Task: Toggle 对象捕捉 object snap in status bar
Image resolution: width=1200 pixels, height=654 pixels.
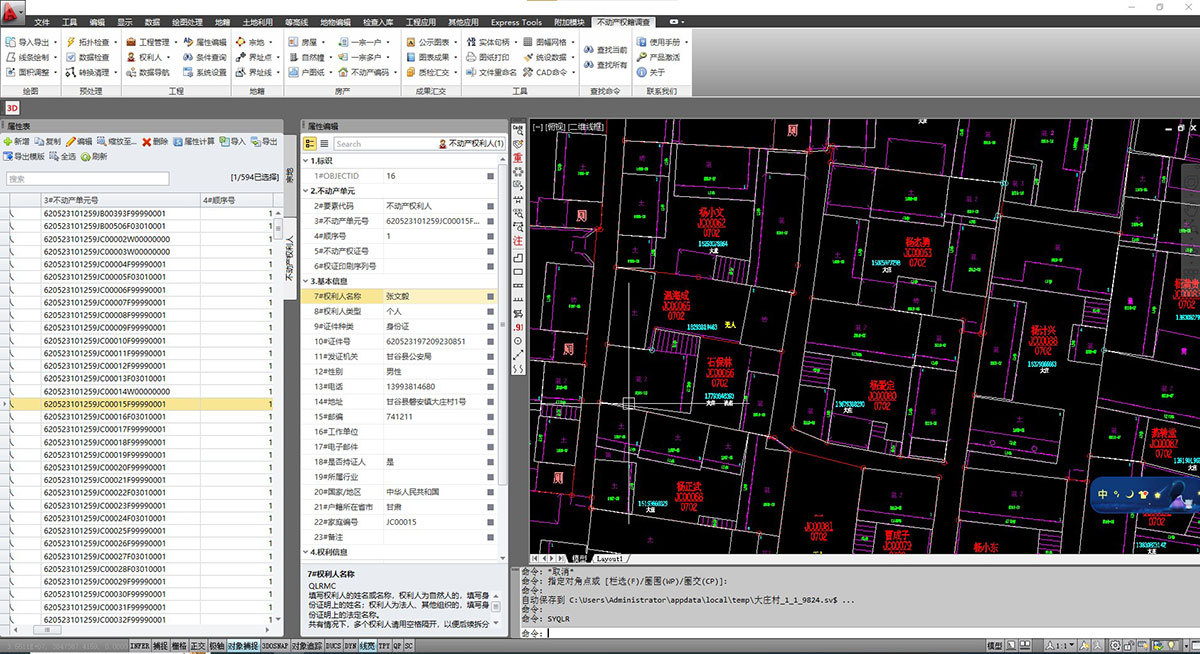Action: point(242,647)
